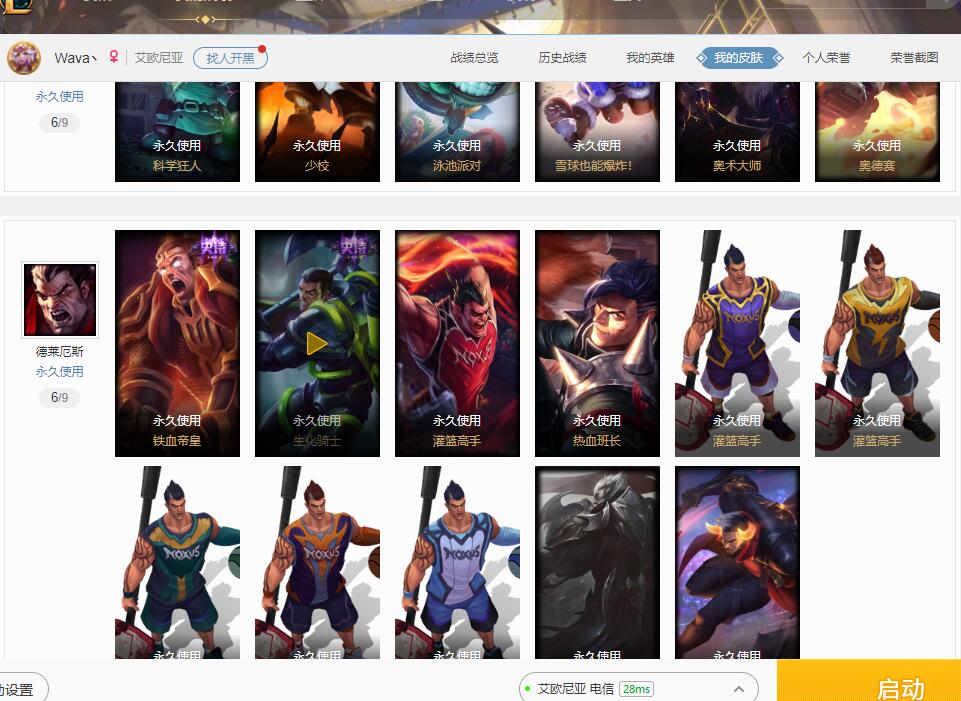Select the light-blue Noxus chroma card

[x=457, y=563]
